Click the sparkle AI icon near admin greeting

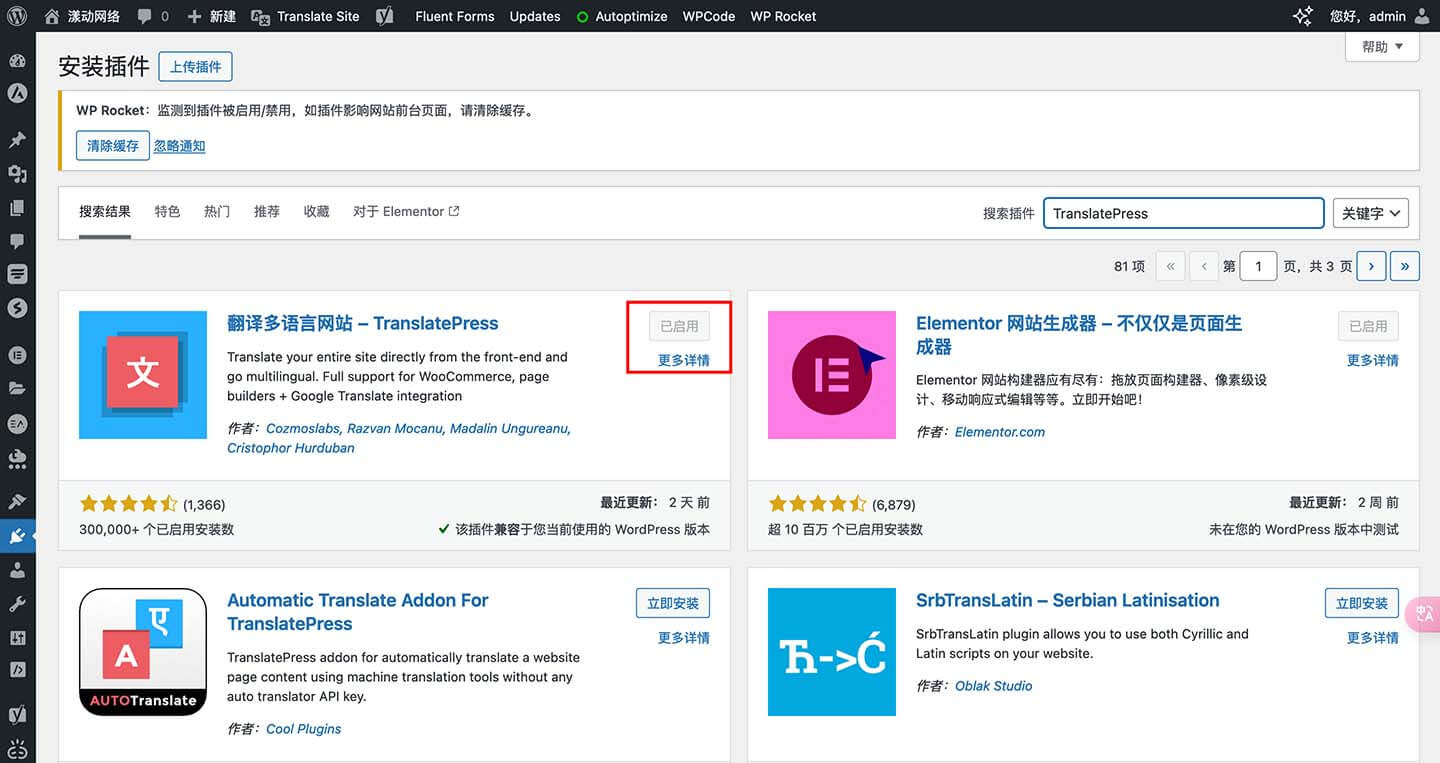pos(1303,16)
